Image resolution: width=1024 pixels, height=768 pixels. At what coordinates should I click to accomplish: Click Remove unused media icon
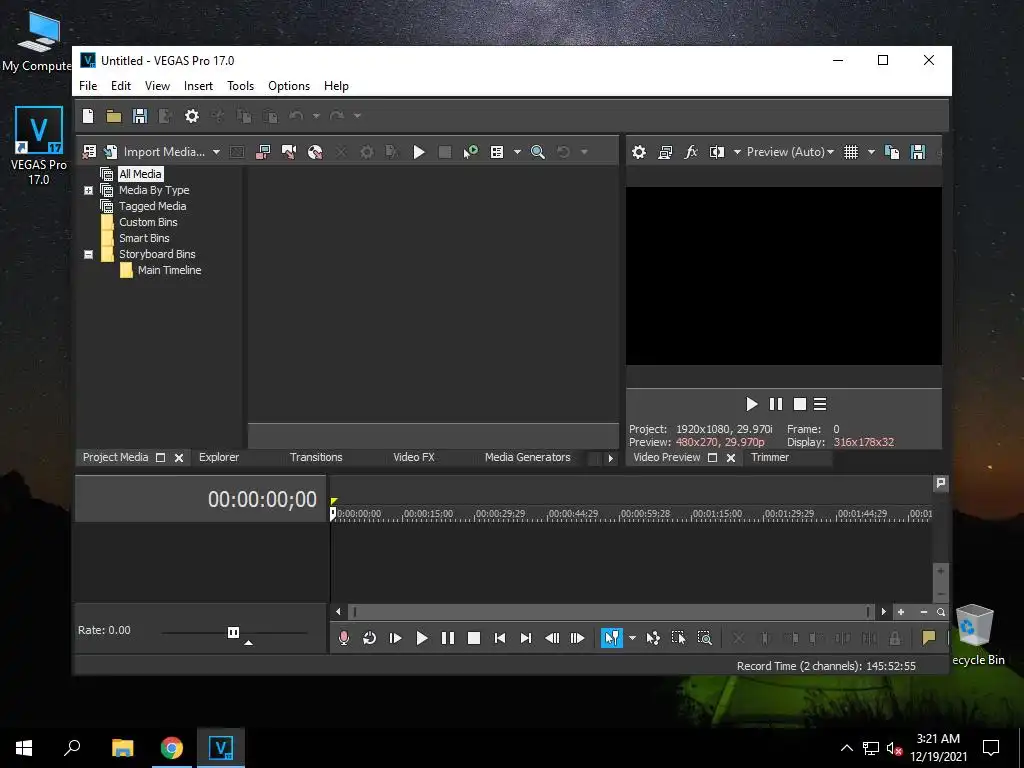(x=89, y=152)
